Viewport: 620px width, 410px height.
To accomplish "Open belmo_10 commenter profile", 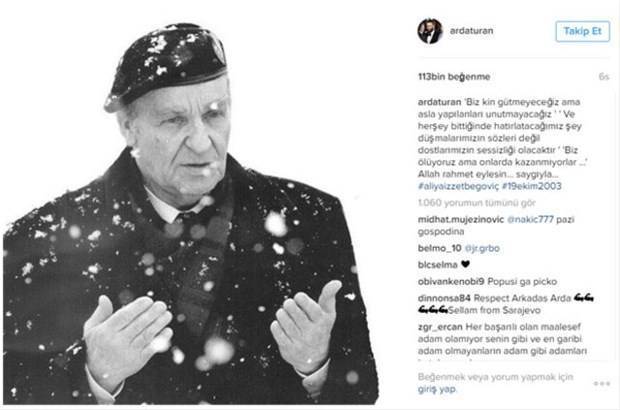I will coord(439,248).
